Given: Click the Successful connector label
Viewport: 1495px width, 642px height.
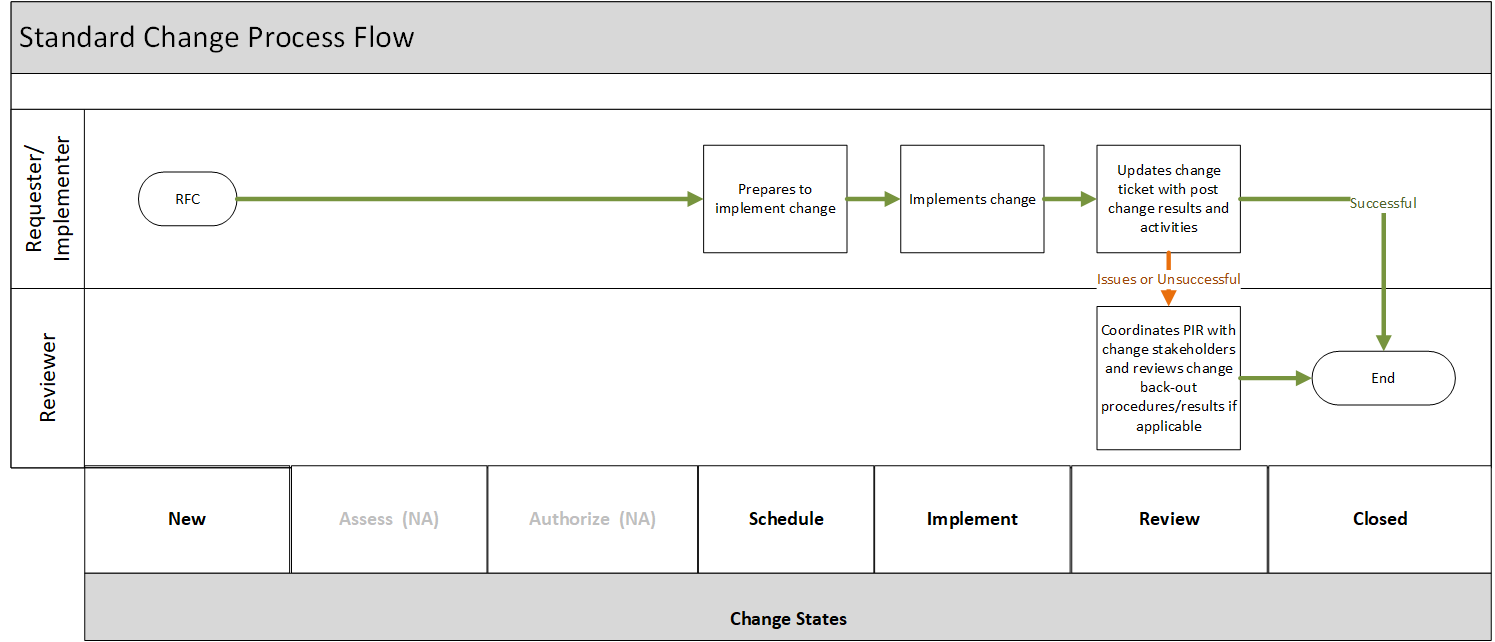Looking at the screenshot, I should 1383,203.
